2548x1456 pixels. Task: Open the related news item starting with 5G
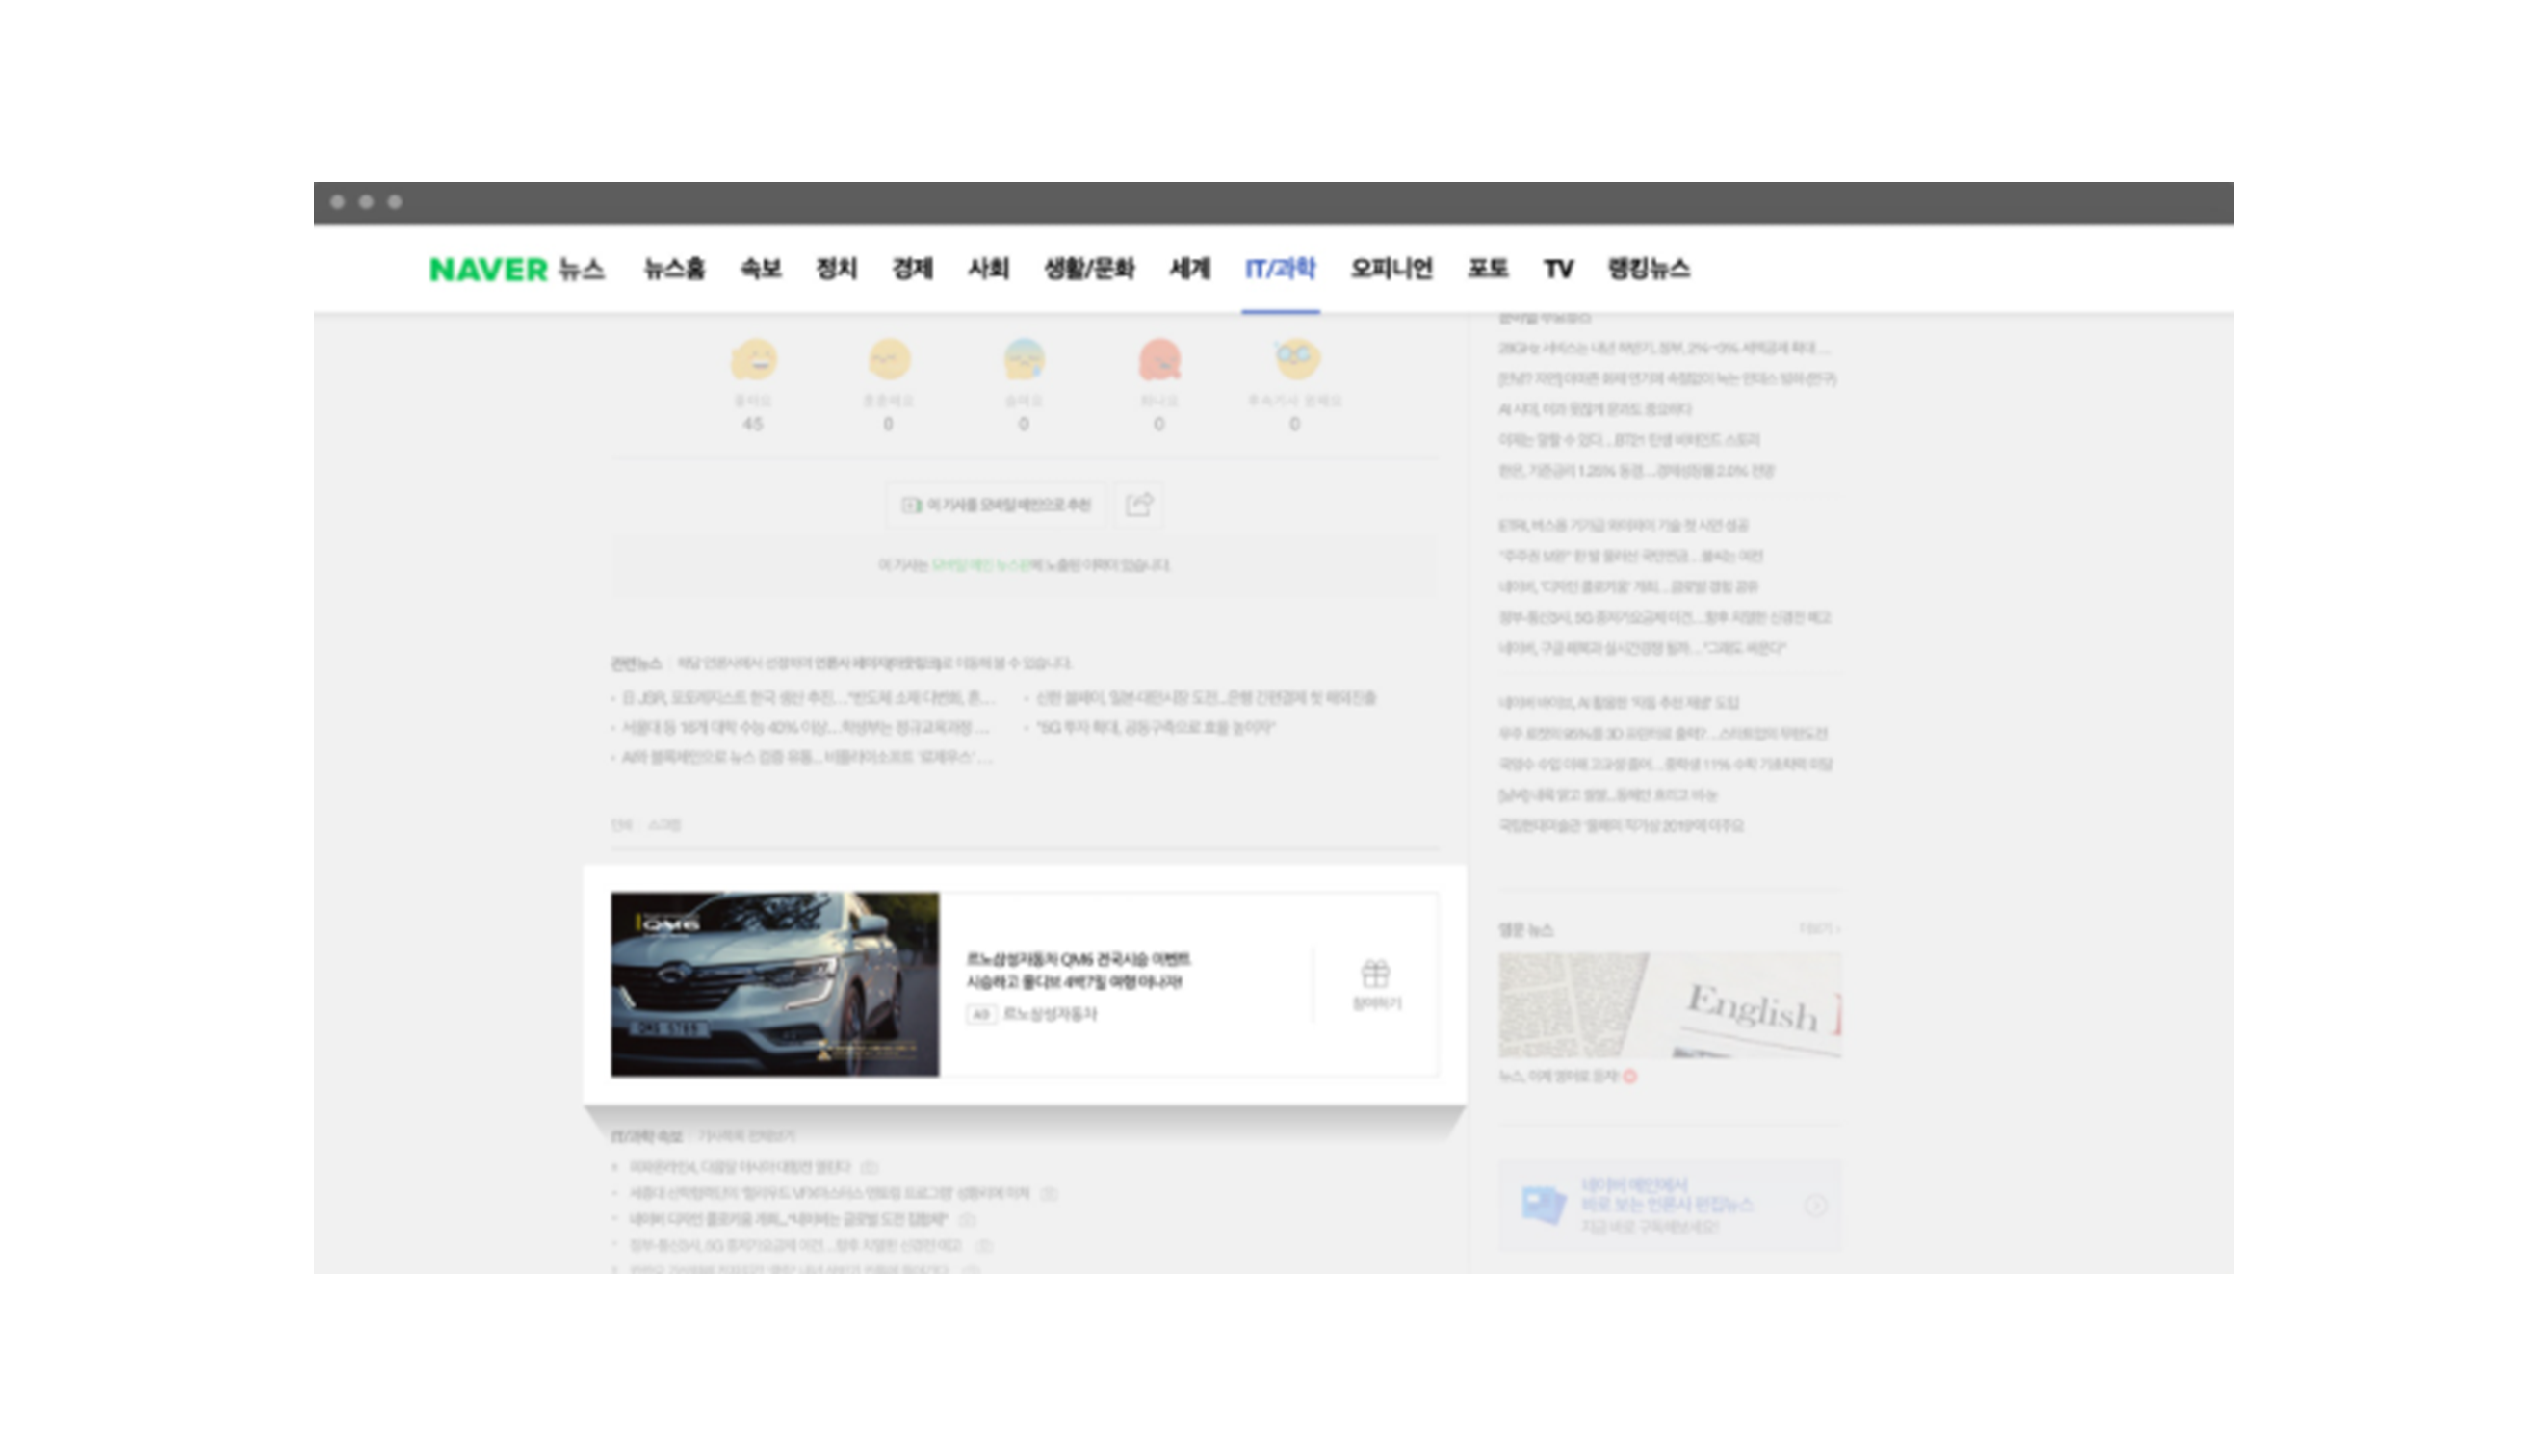[1155, 728]
